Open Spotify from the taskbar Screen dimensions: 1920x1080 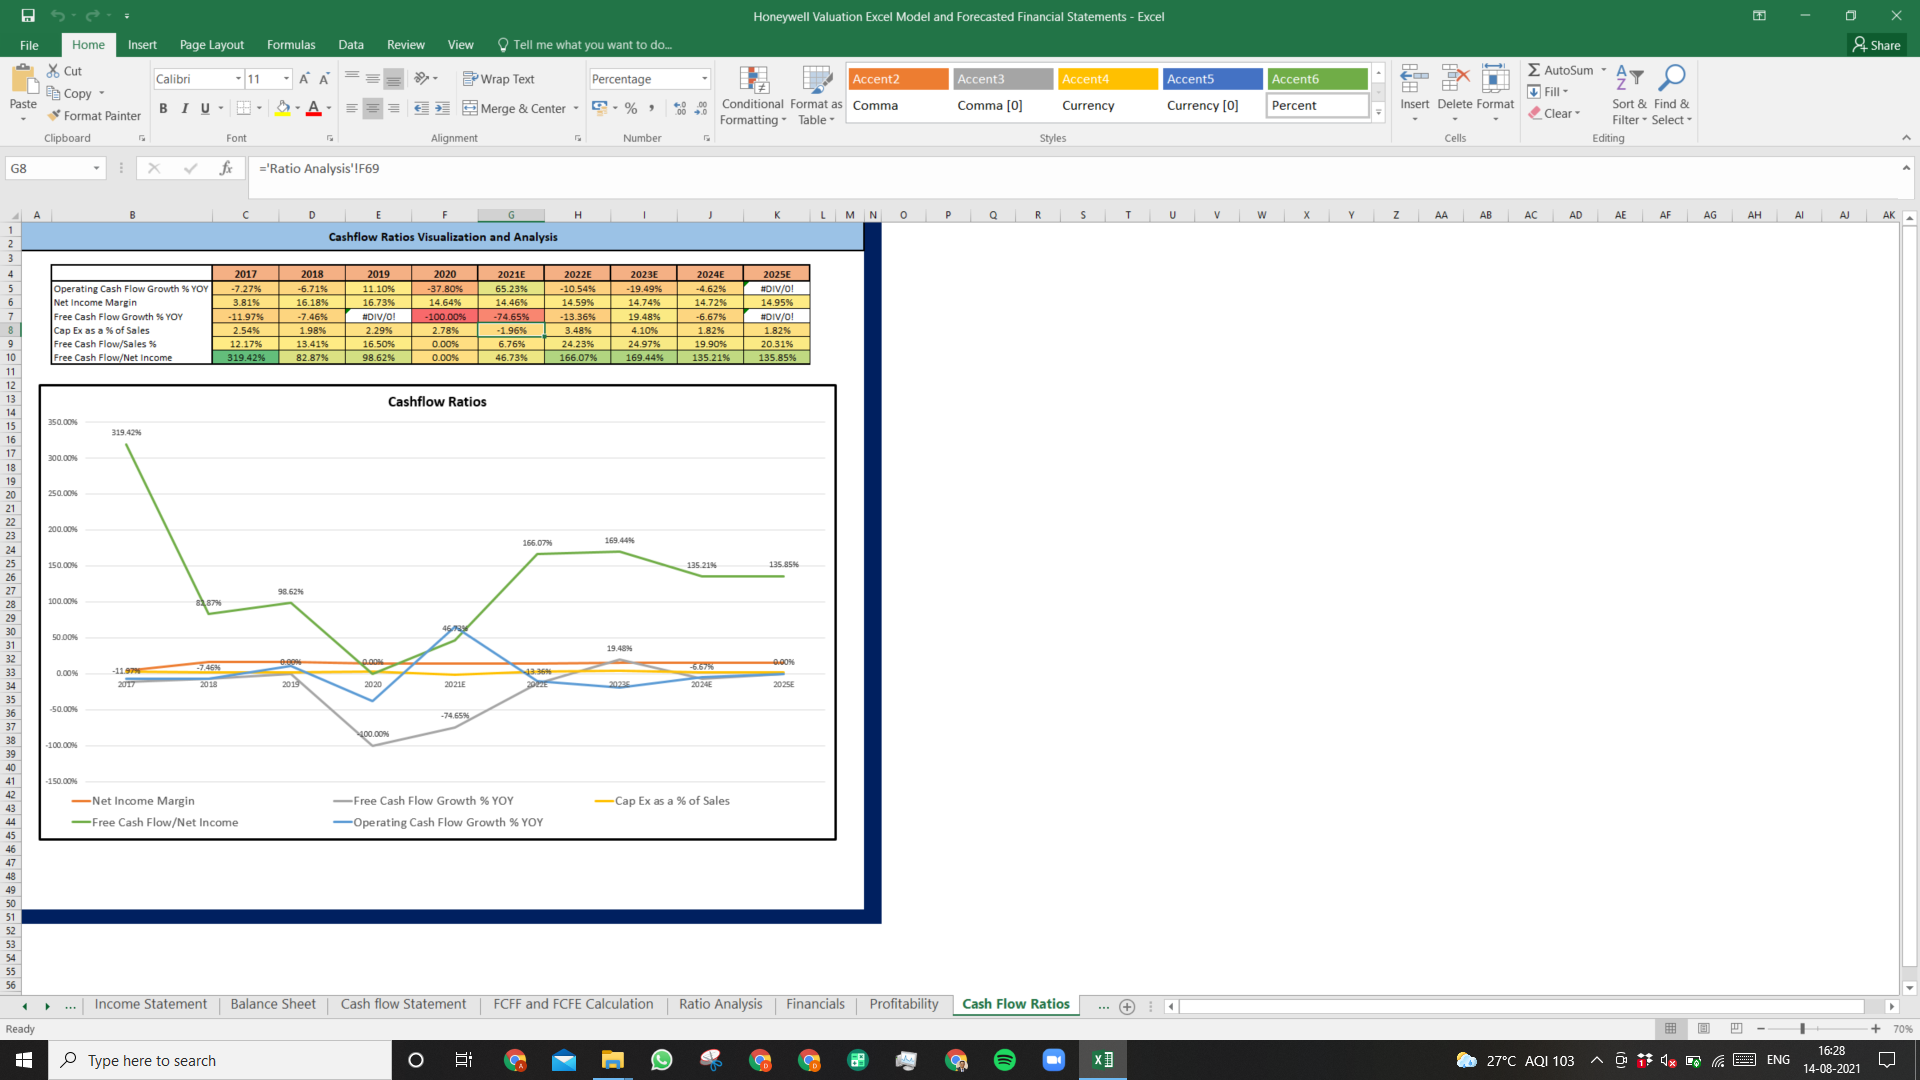[1005, 1060]
